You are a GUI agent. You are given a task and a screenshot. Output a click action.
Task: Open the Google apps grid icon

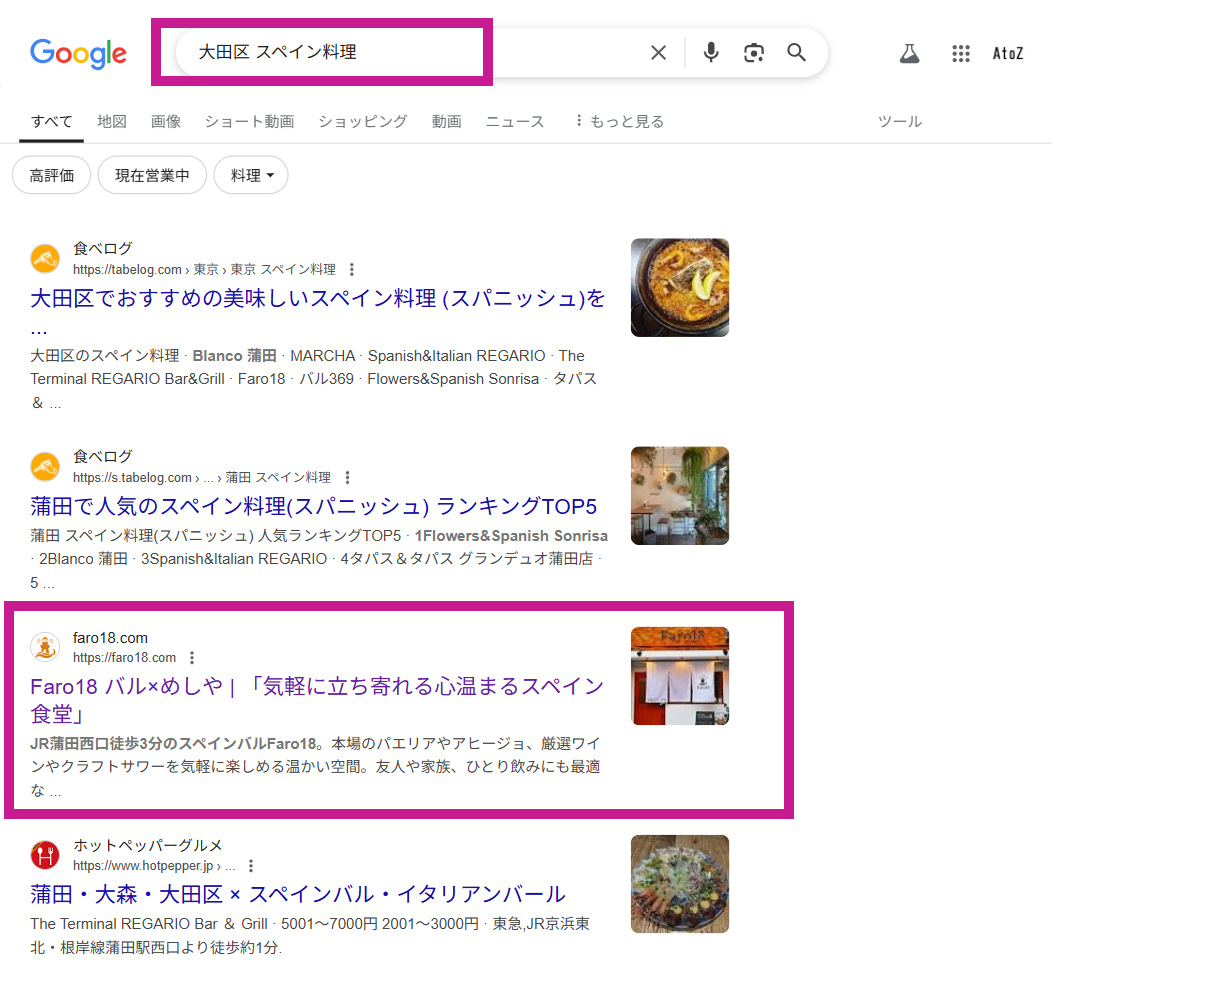point(961,54)
